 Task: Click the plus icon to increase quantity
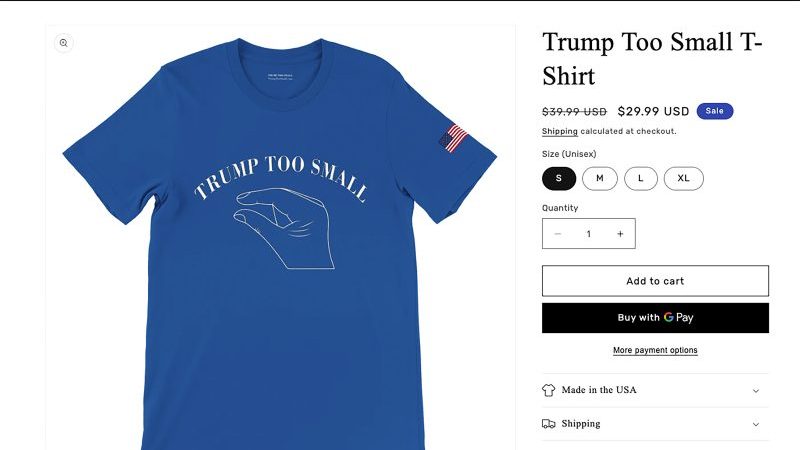[620, 234]
